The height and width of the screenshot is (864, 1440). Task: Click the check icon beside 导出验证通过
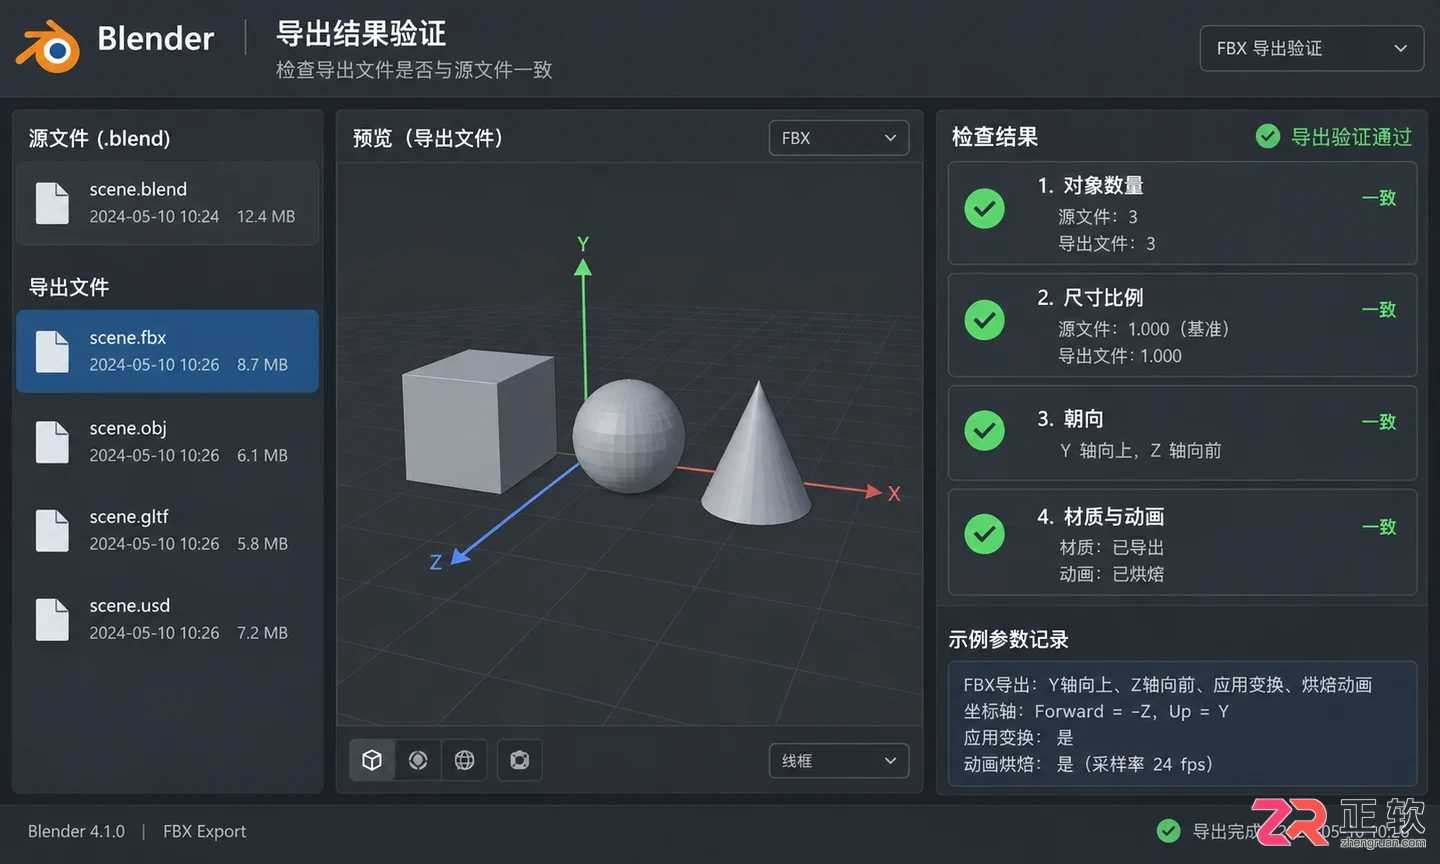pos(1268,137)
